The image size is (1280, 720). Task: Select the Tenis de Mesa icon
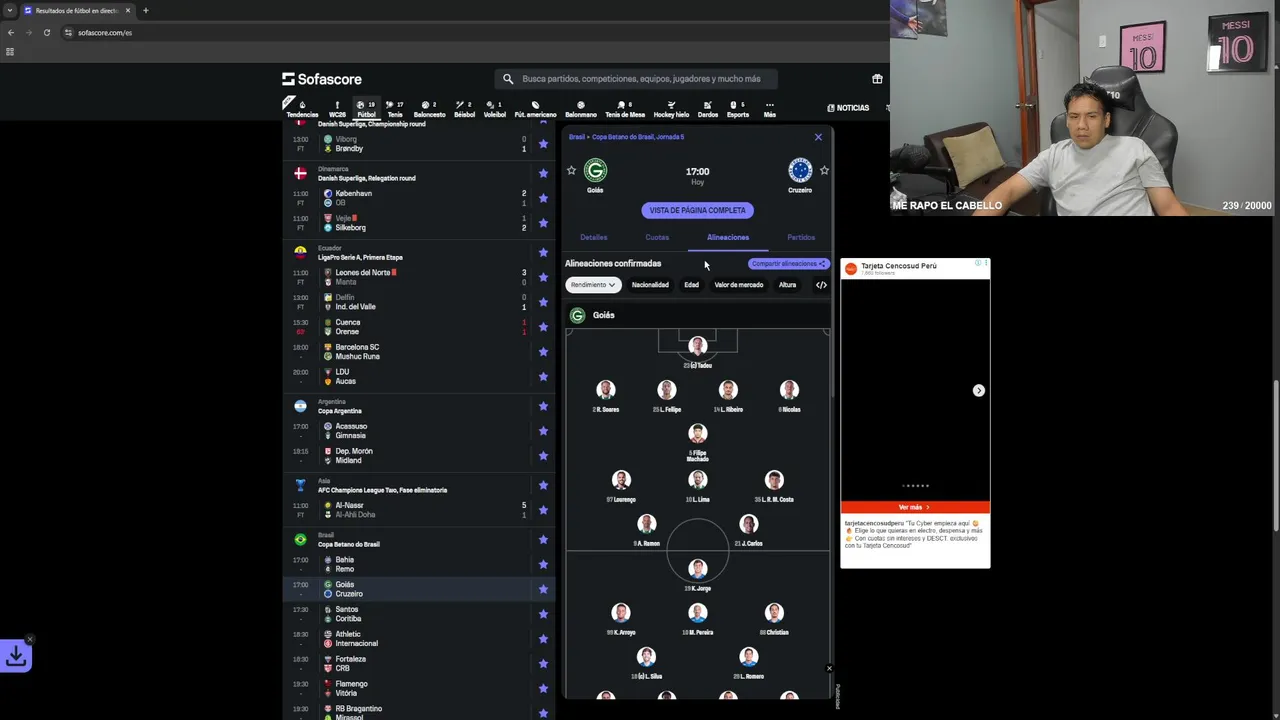tap(624, 109)
